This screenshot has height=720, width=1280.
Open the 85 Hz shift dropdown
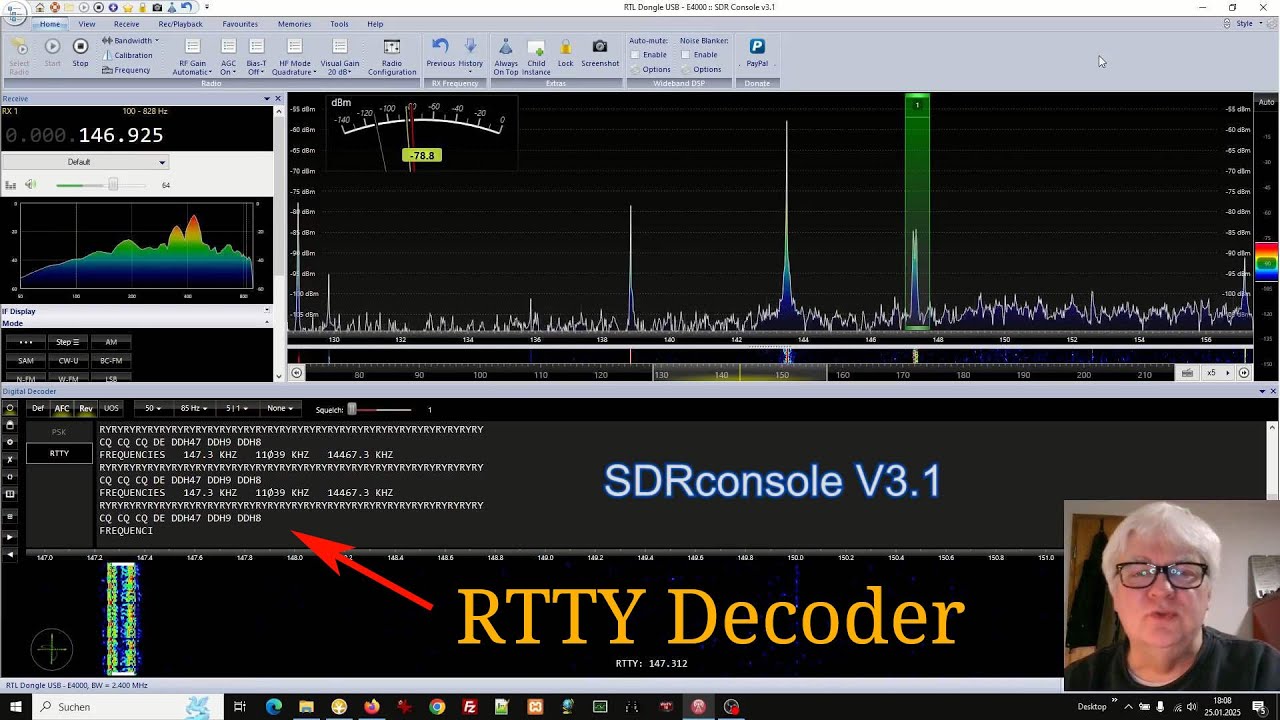[x=194, y=408]
